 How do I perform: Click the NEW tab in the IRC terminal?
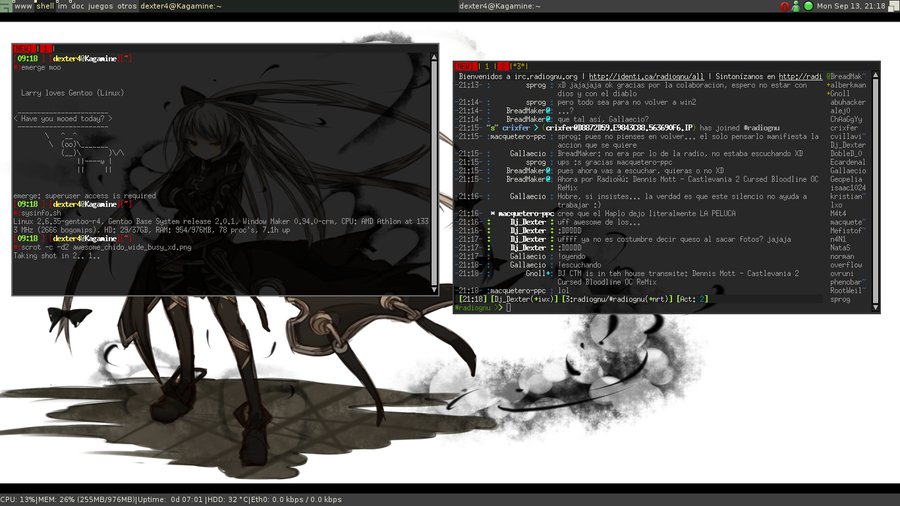(464, 67)
